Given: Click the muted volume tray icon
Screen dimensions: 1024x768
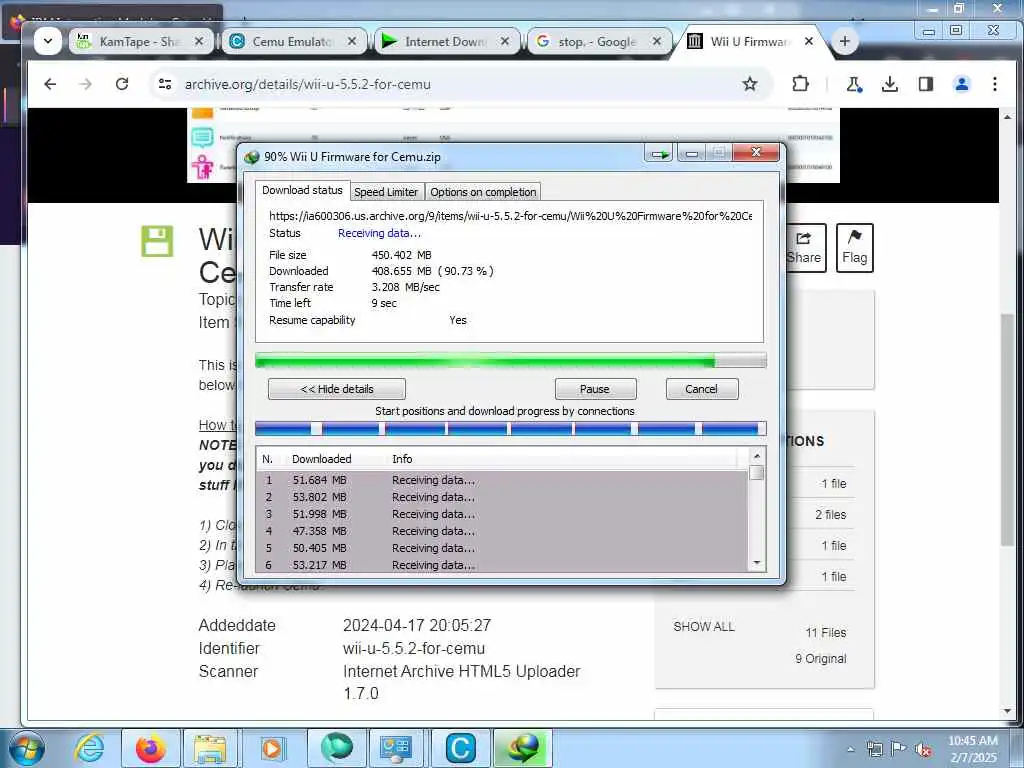Looking at the screenshot, I should 923,750.
